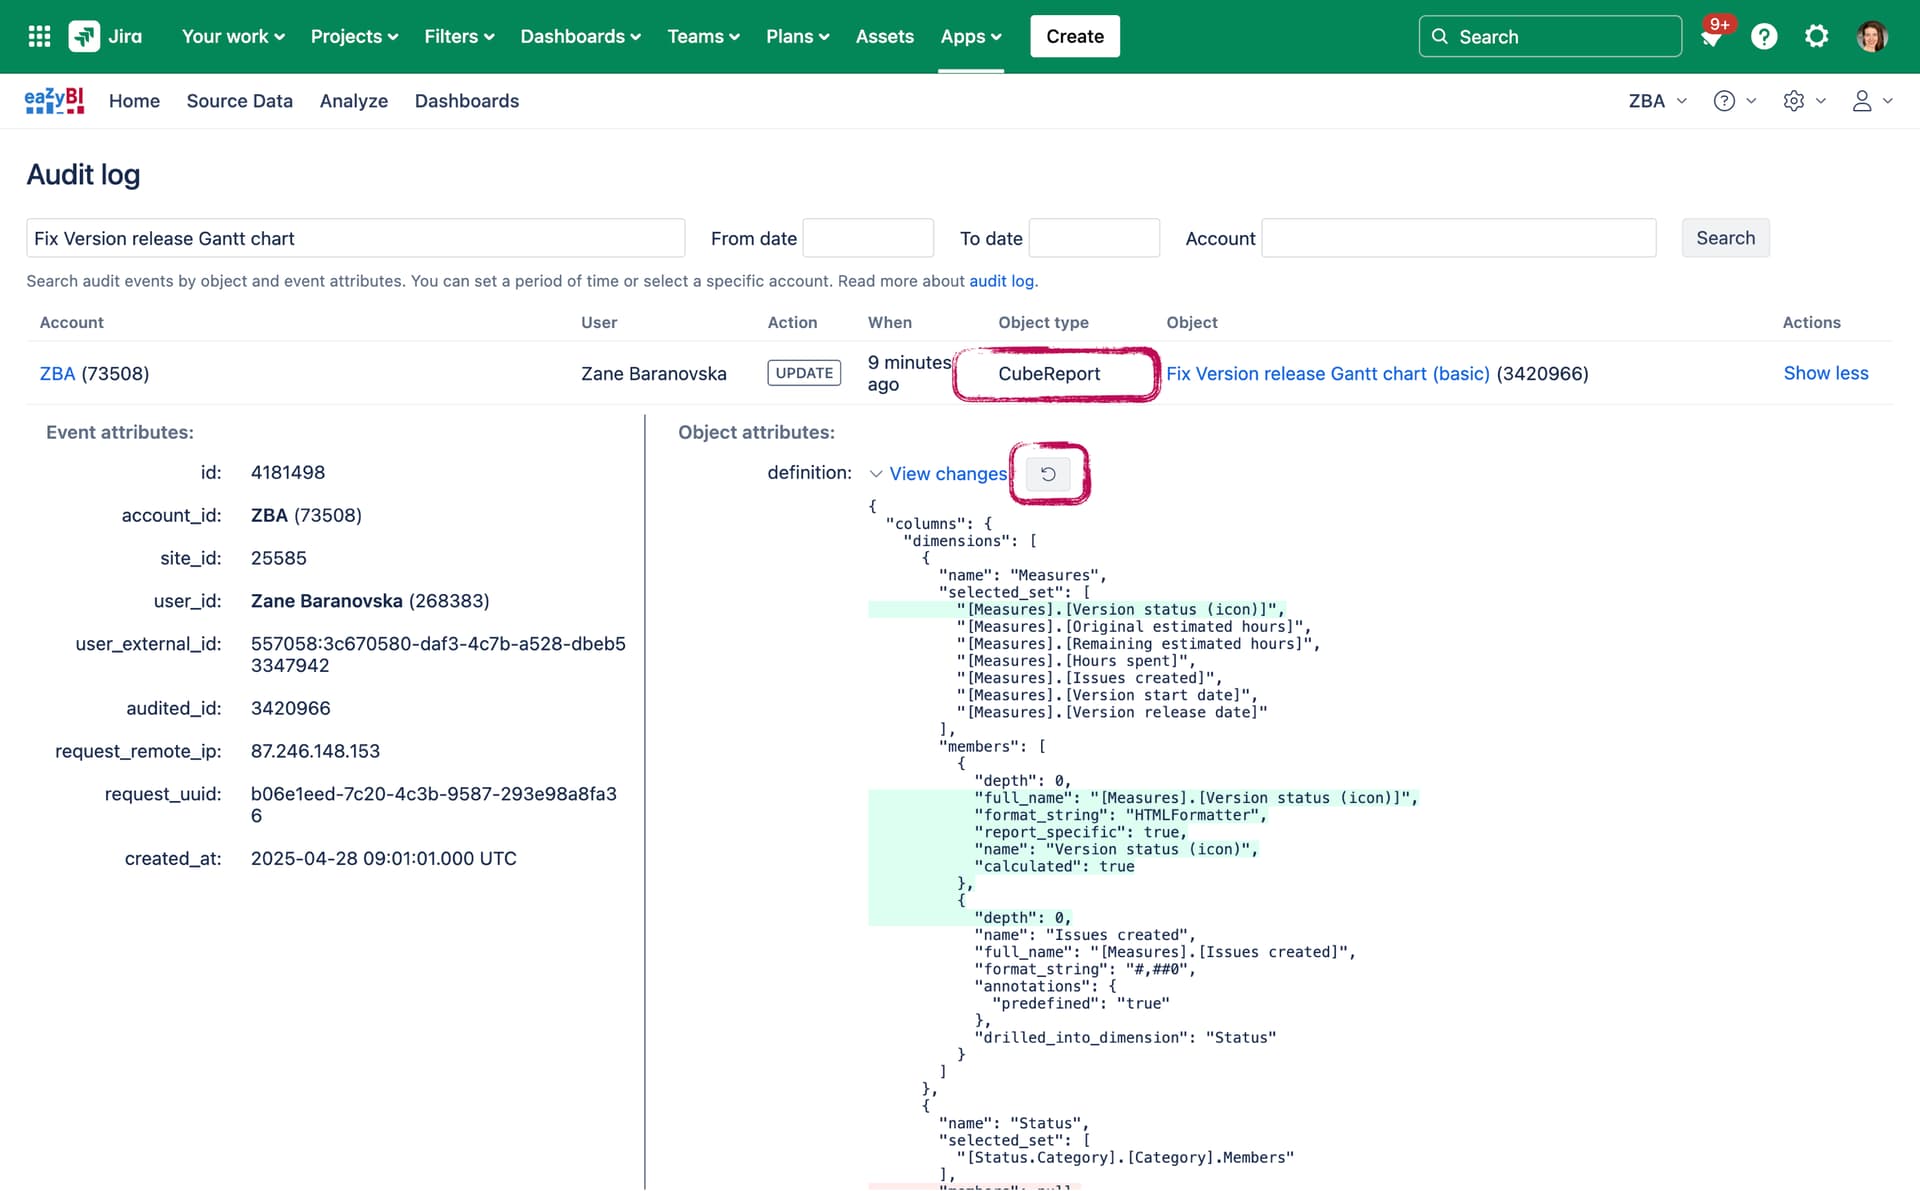Expand the Projects menu
Viewport: 1920px width, 1191px height.
coord(354,37)
